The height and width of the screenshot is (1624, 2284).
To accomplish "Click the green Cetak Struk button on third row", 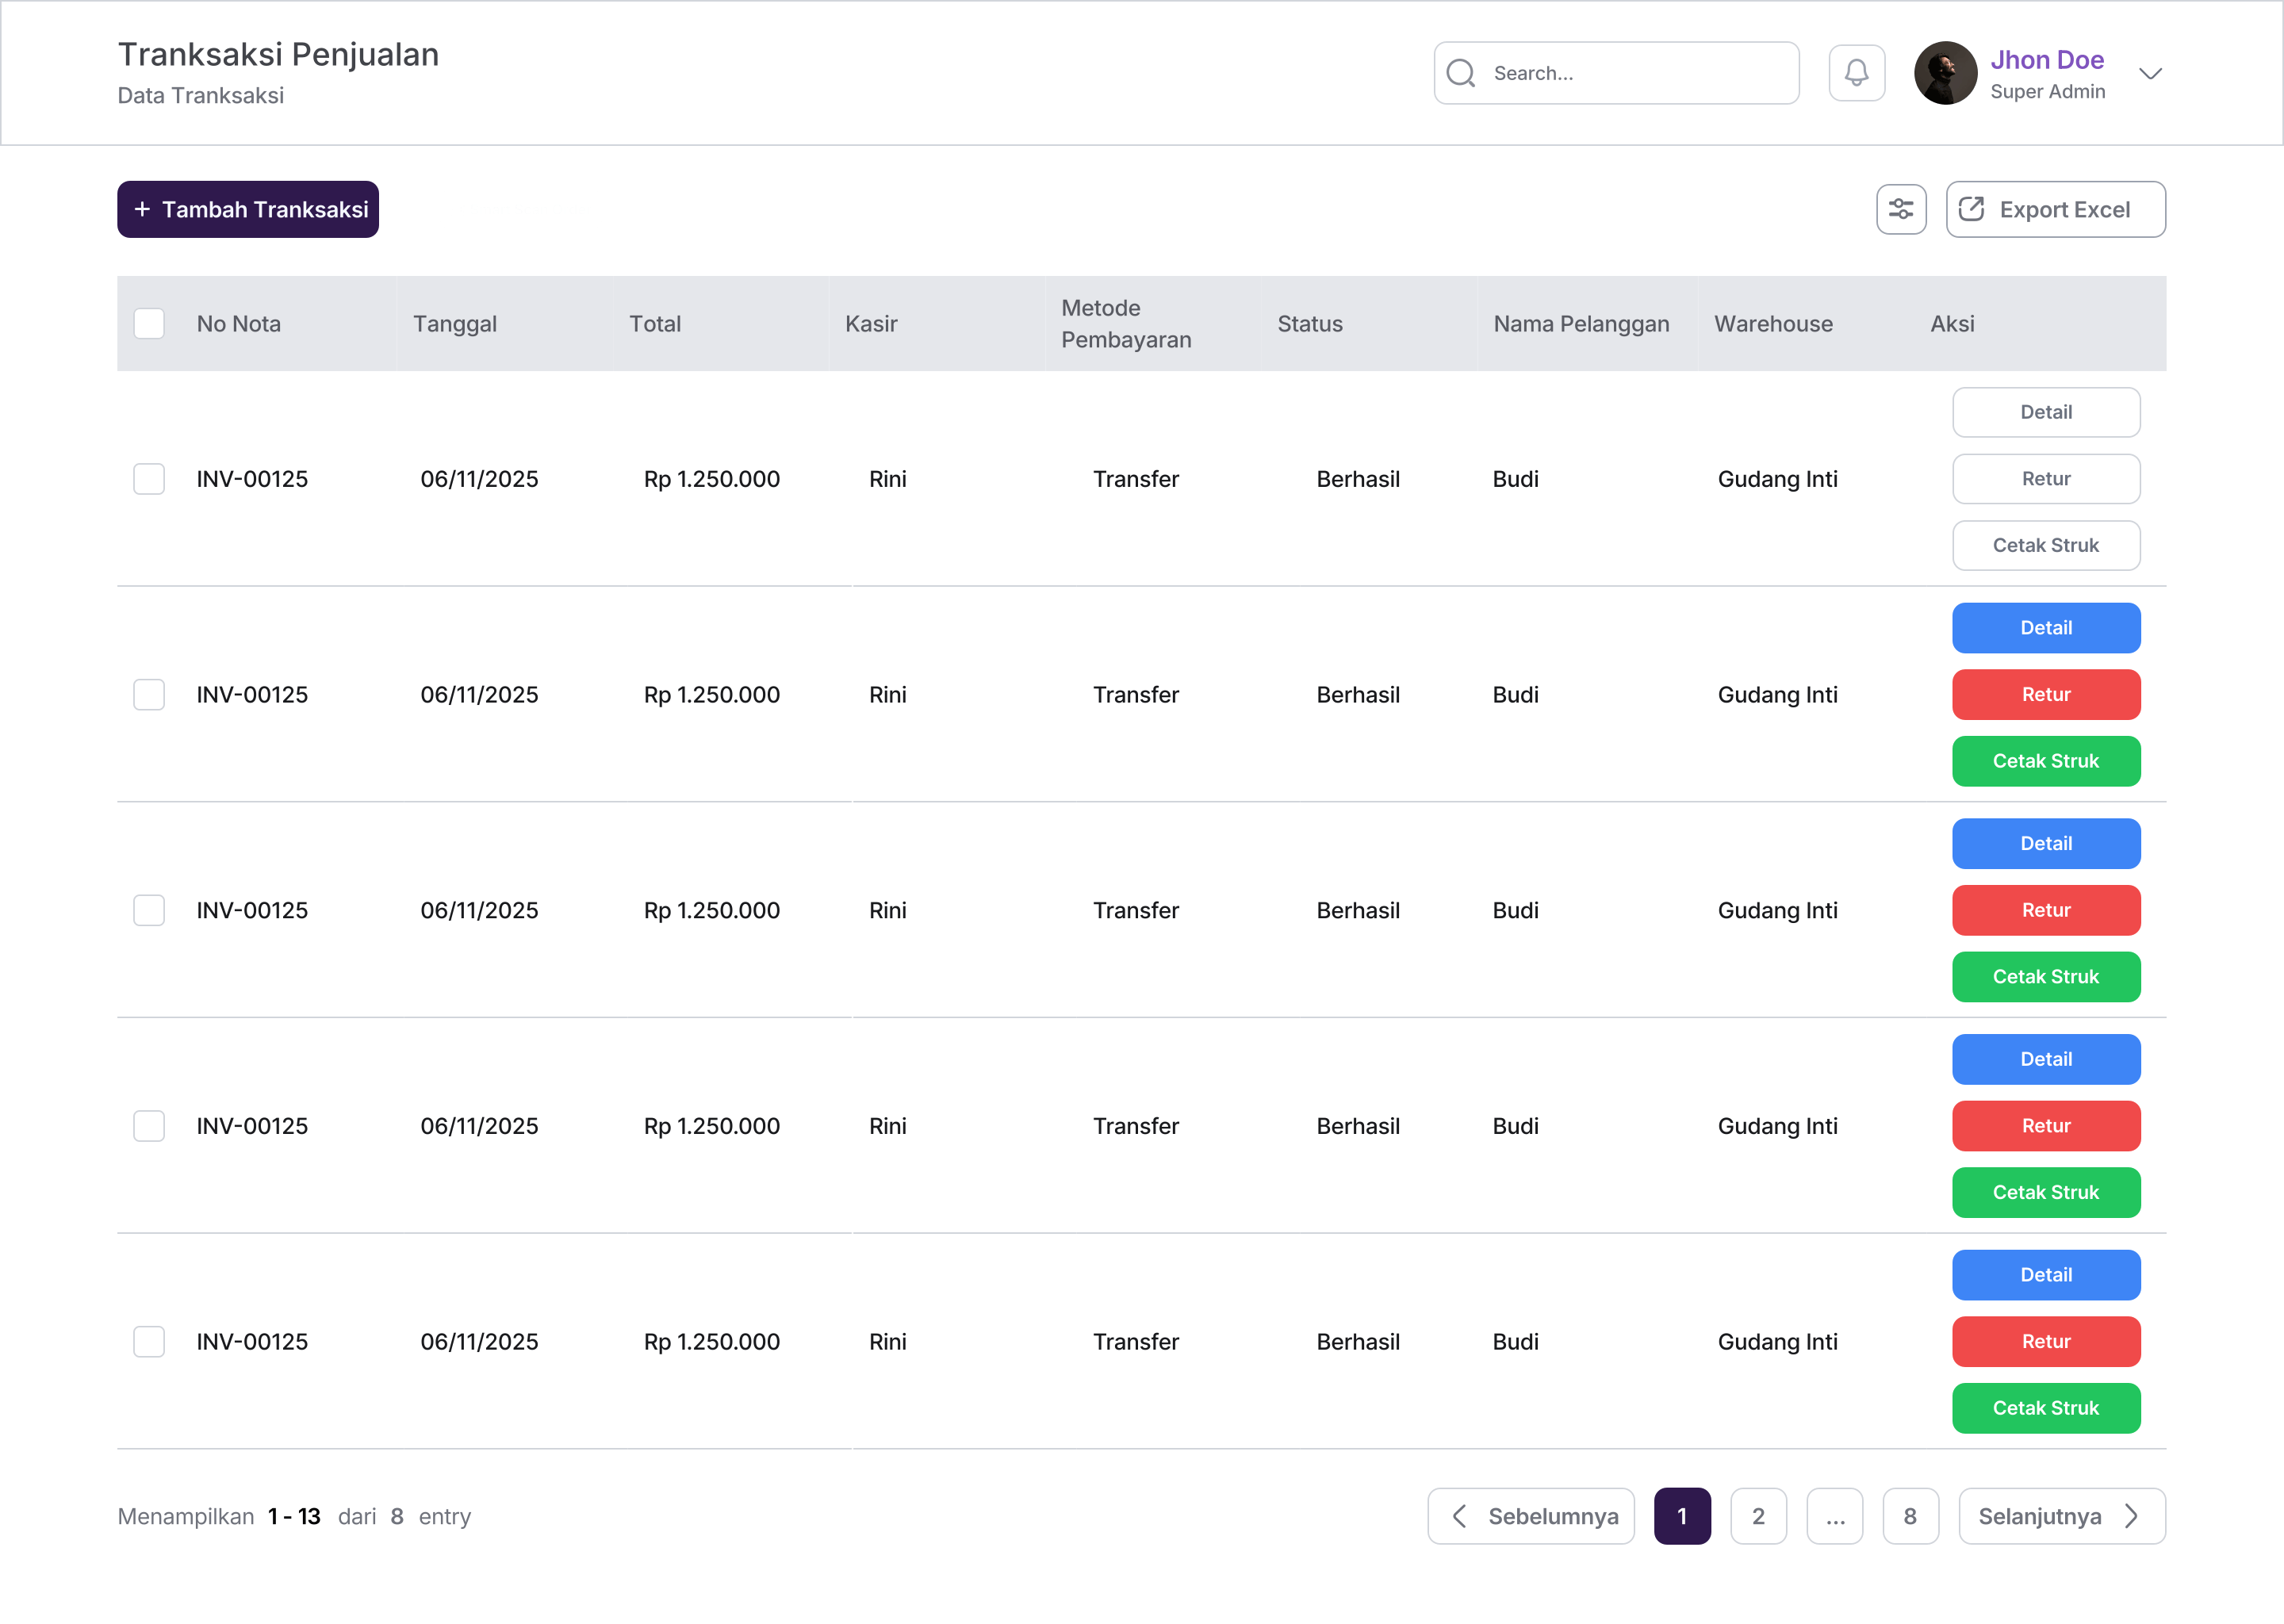I will point(2046,977).
